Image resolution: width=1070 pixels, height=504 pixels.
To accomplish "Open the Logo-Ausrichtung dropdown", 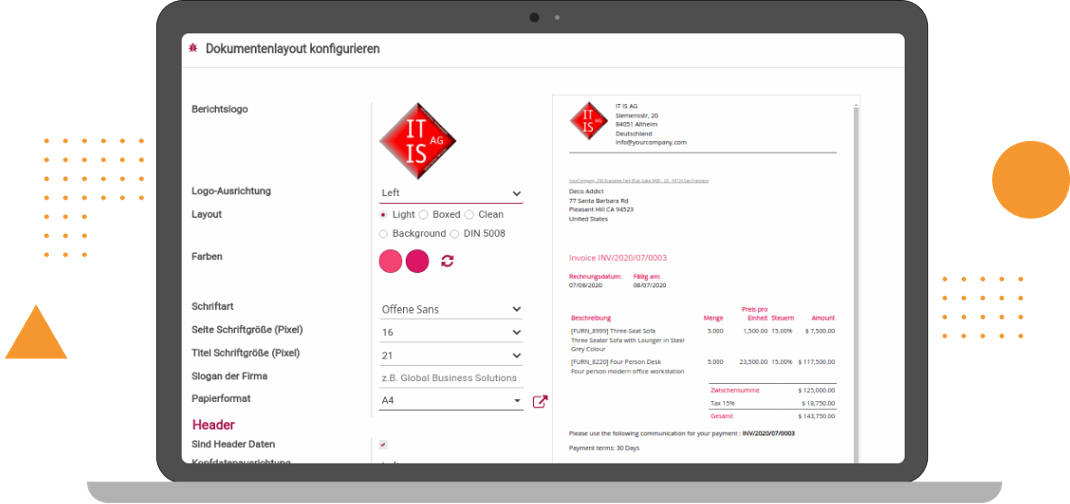I will [x=451, y=193].
